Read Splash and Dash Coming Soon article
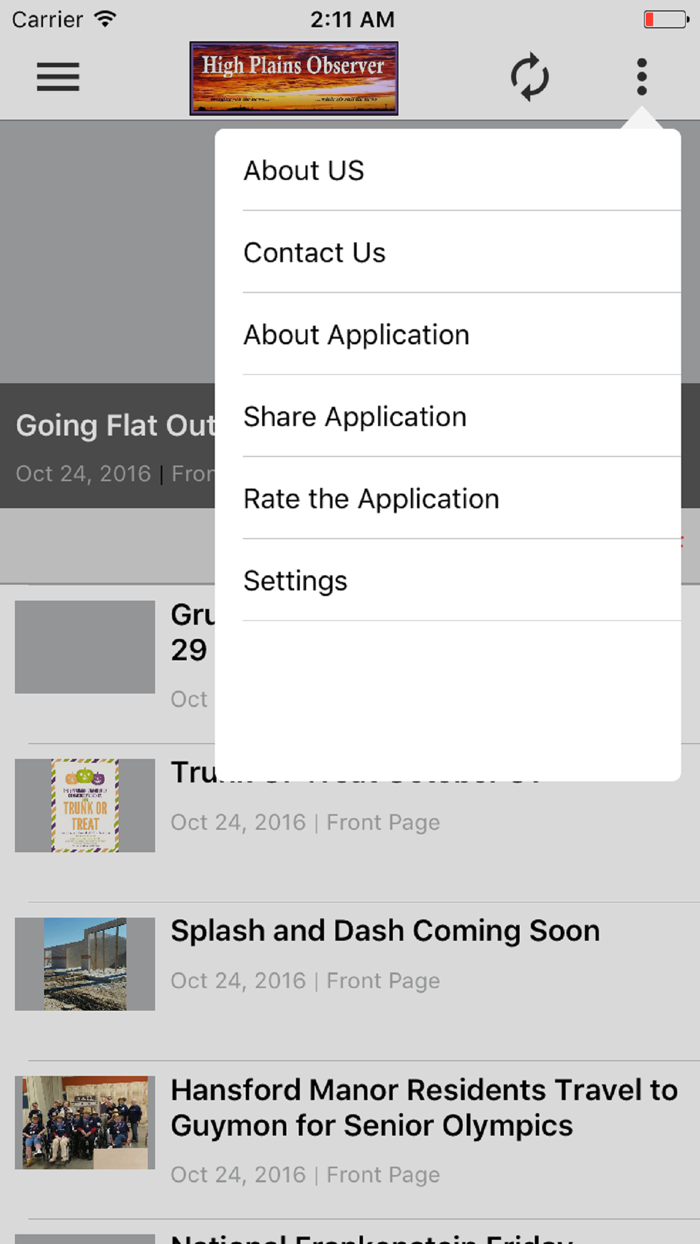The image size is (700, 1244). tap(385, 931)
